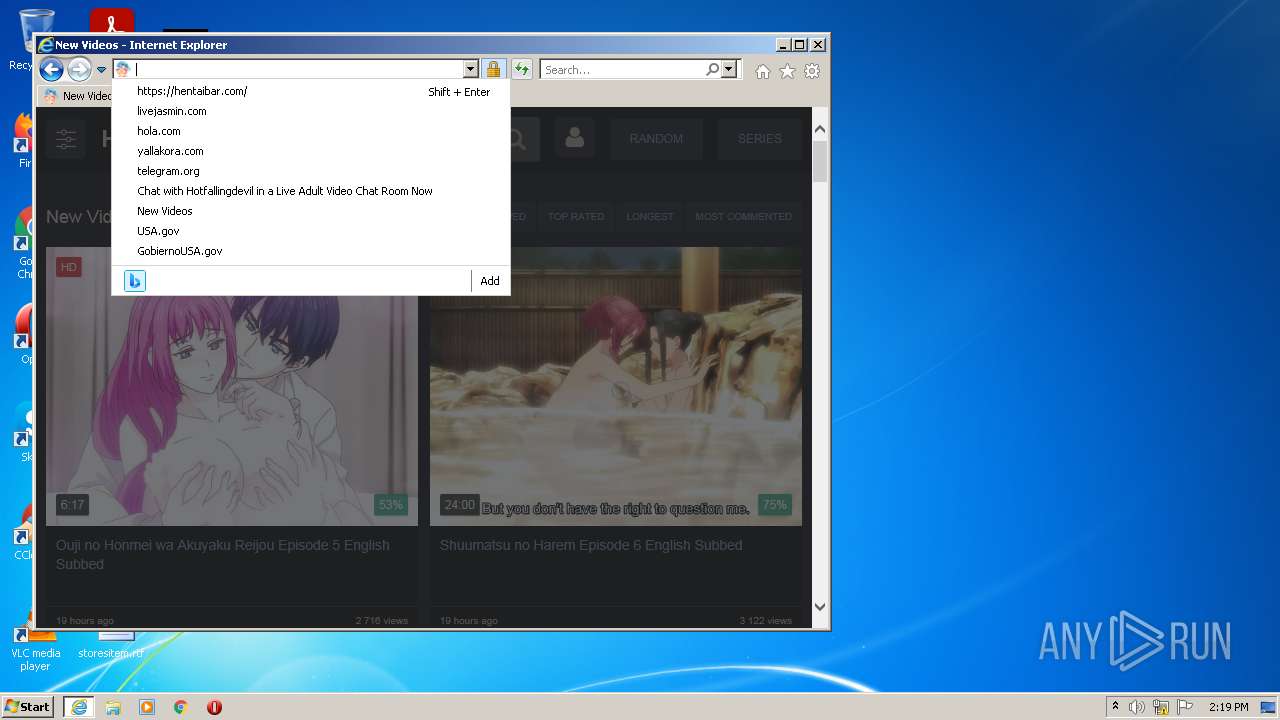This screenshot has width=1280, height=720.
Task: Open the Episode 5 English Subbed title link
Action: pyautogui.click(x=223, y=554)
